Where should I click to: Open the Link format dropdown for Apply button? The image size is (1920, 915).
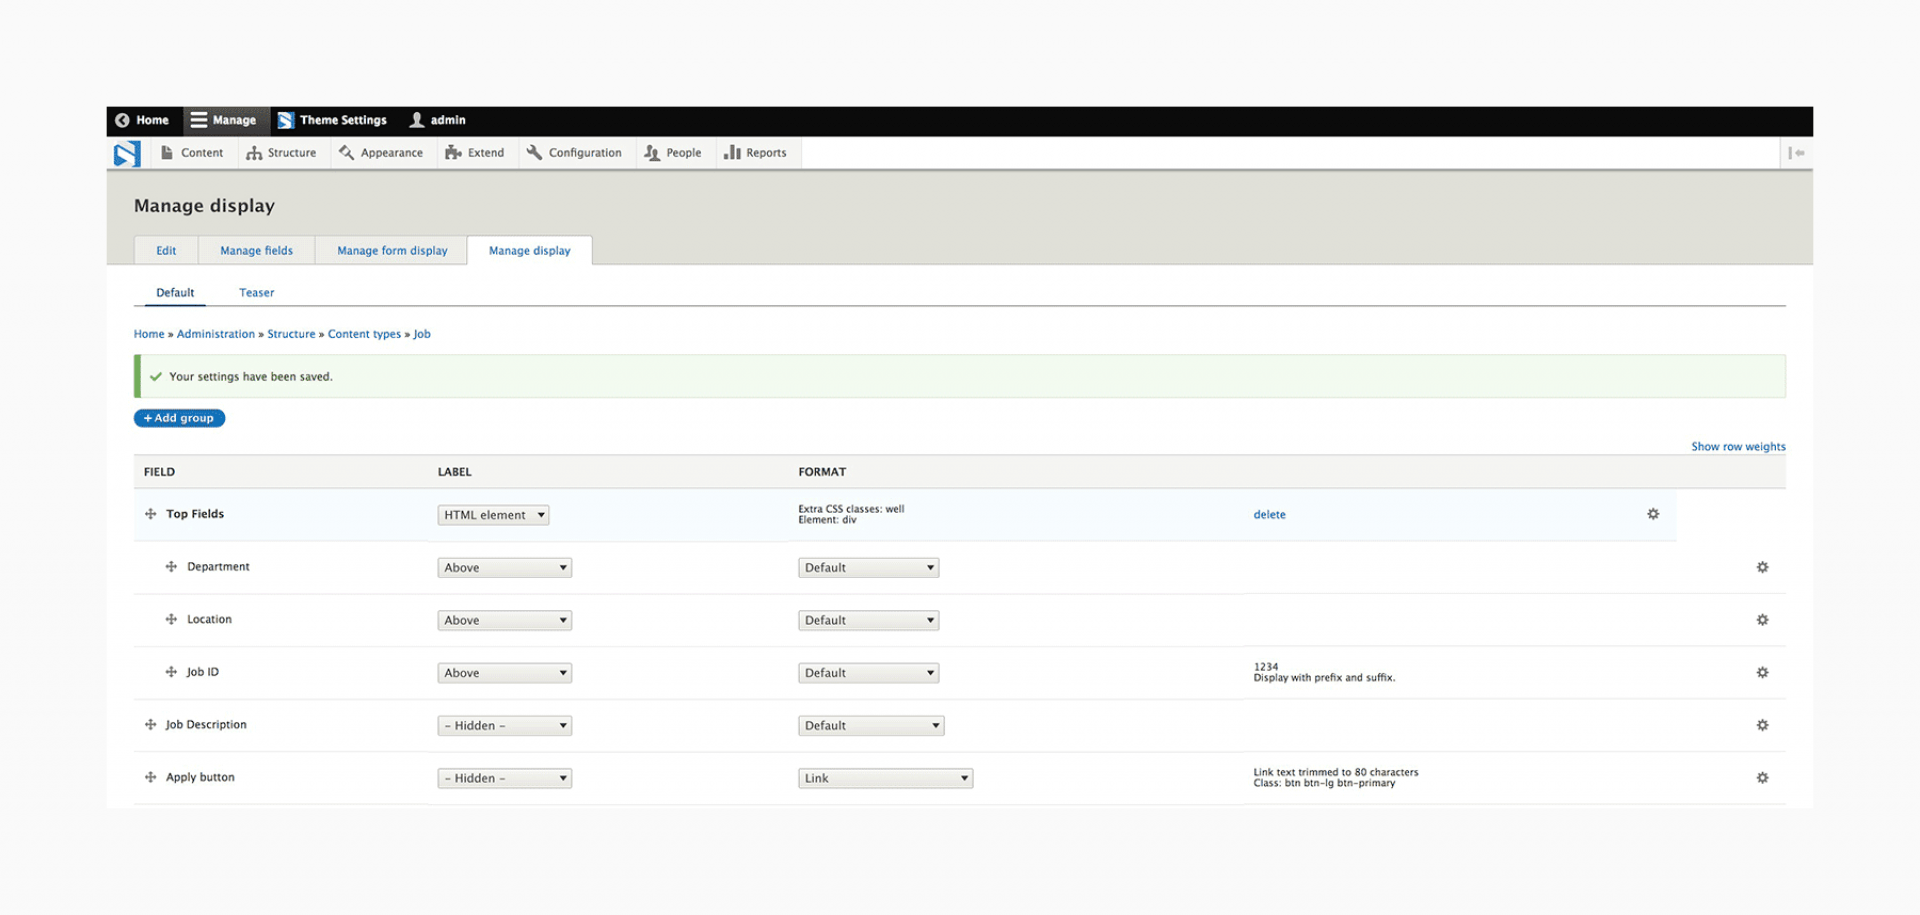point(884,777)
